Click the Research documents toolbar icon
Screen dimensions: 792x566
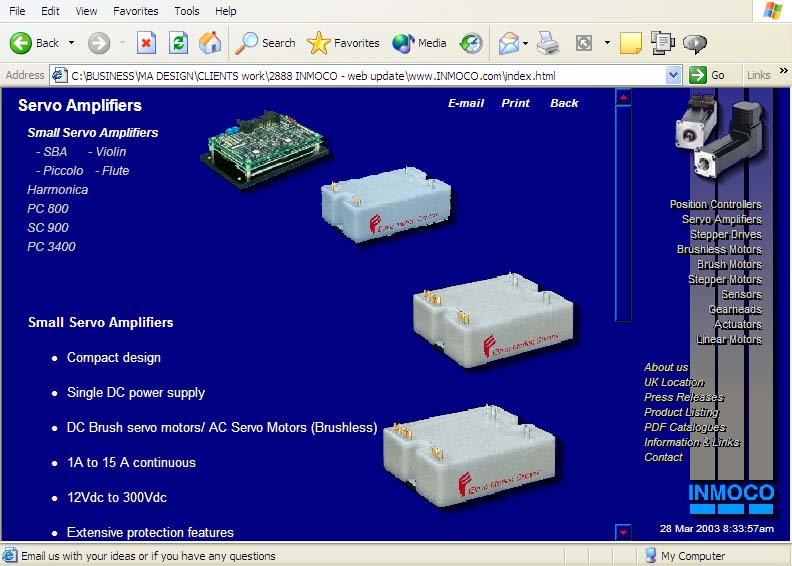click(662, 43)
